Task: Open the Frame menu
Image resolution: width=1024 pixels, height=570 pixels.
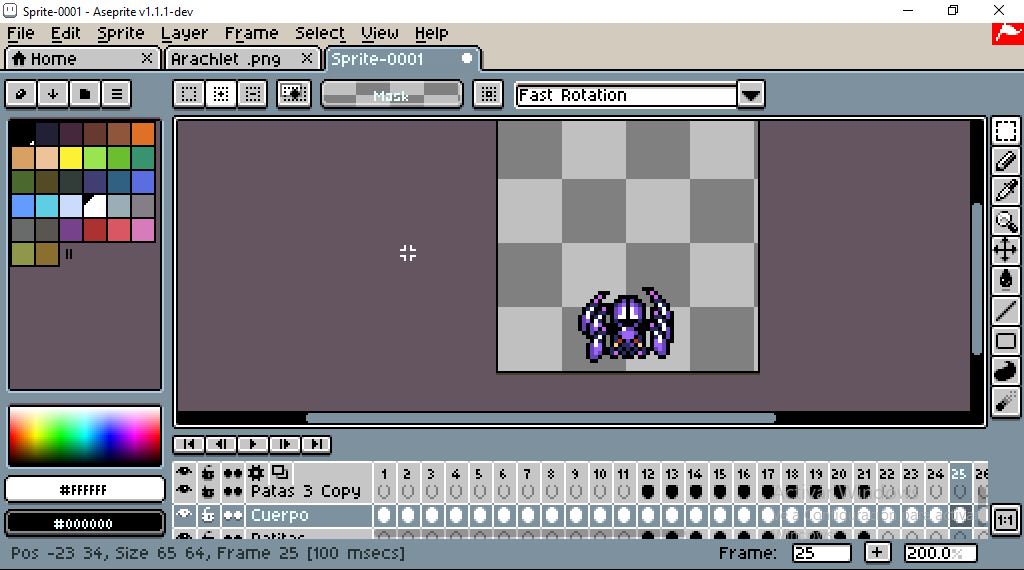Action: 251,33
